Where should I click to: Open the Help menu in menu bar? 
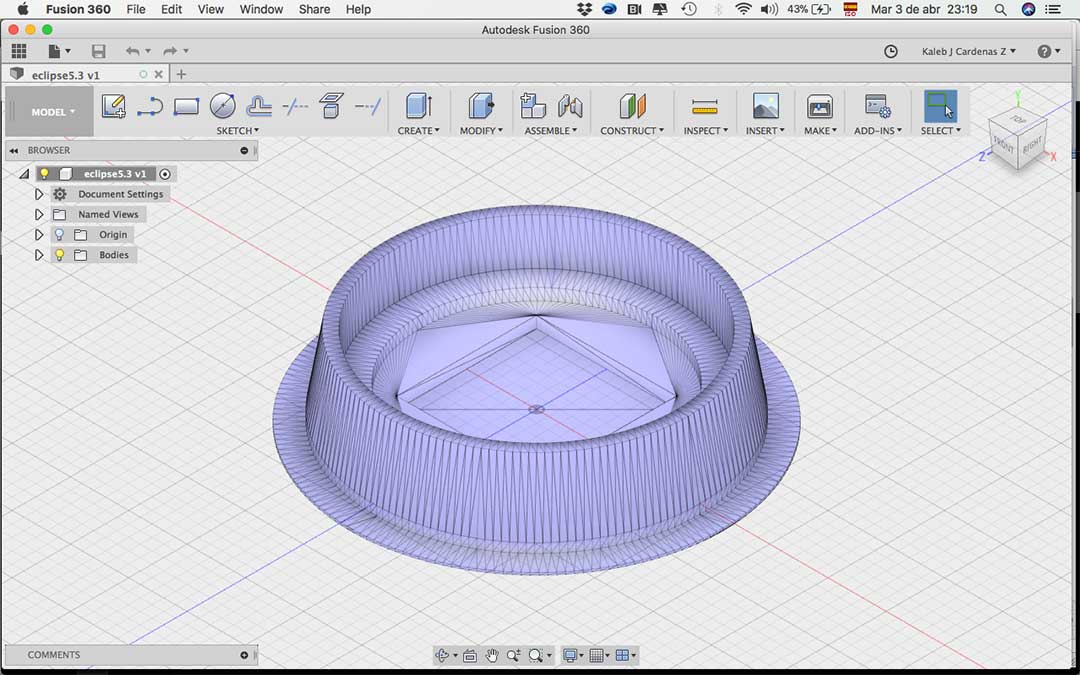click(x=358, y=9)
